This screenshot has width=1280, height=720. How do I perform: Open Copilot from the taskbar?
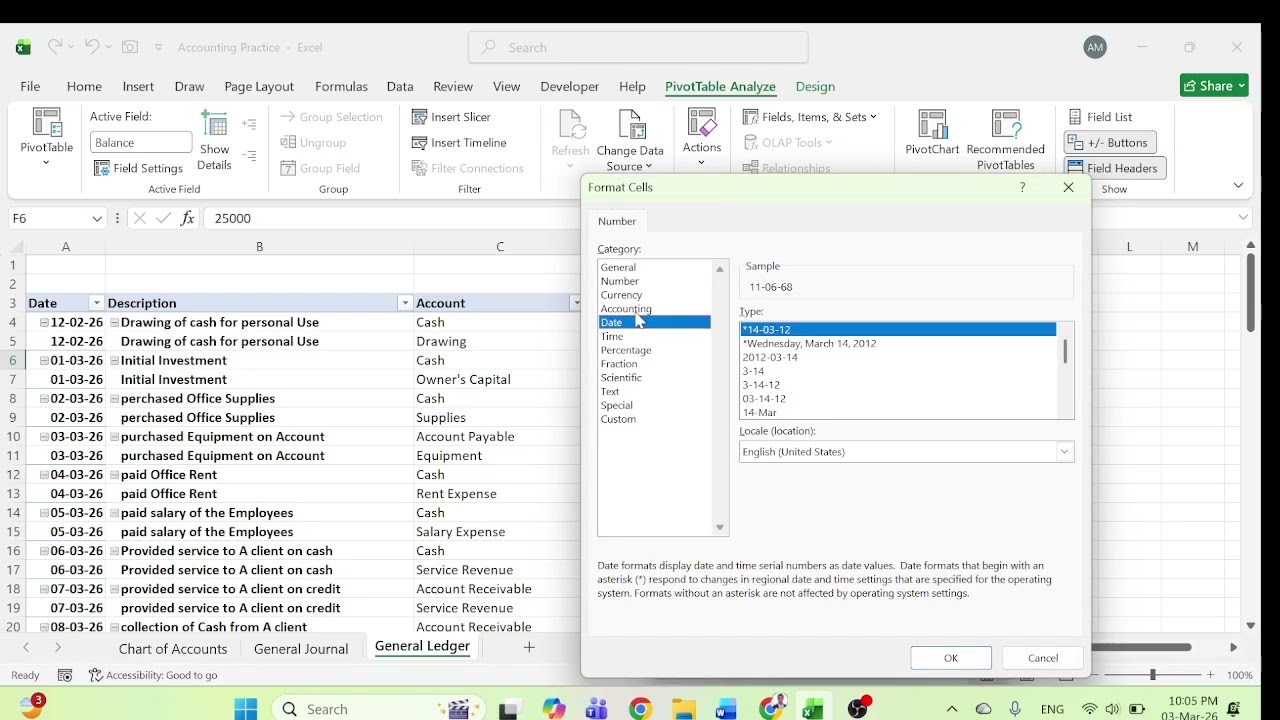coord(554,709)
